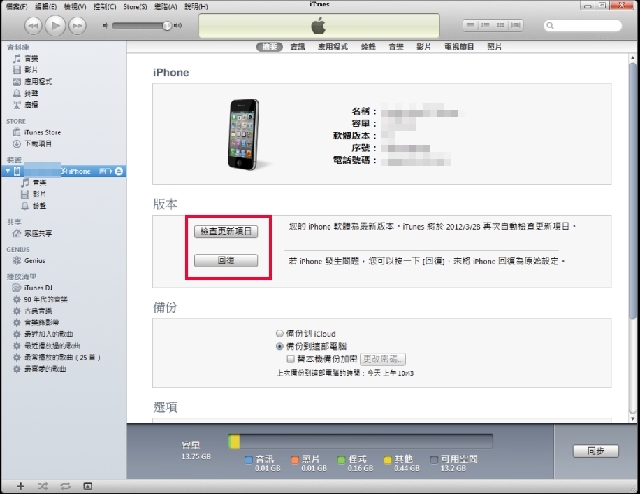Add a new playlist with the plus icon

click(20, 486)
